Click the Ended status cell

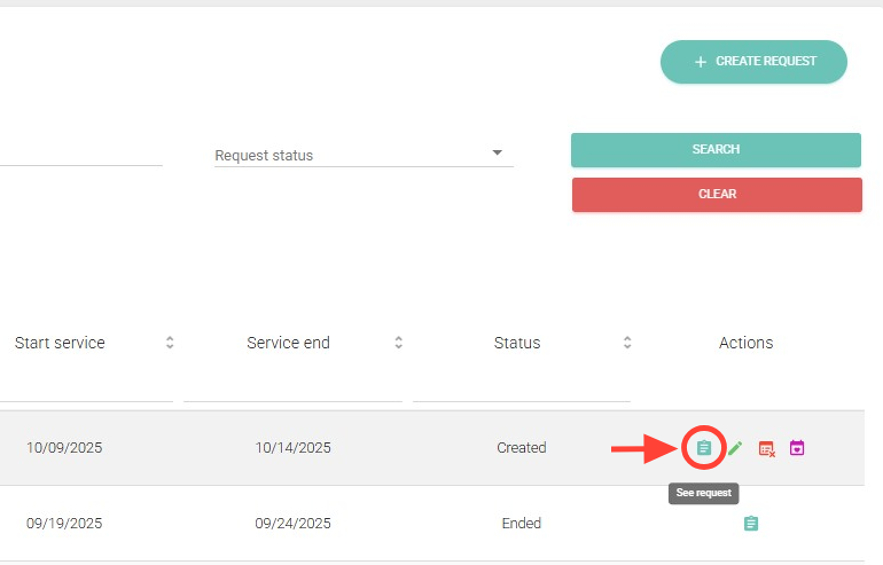pos(521,523)
